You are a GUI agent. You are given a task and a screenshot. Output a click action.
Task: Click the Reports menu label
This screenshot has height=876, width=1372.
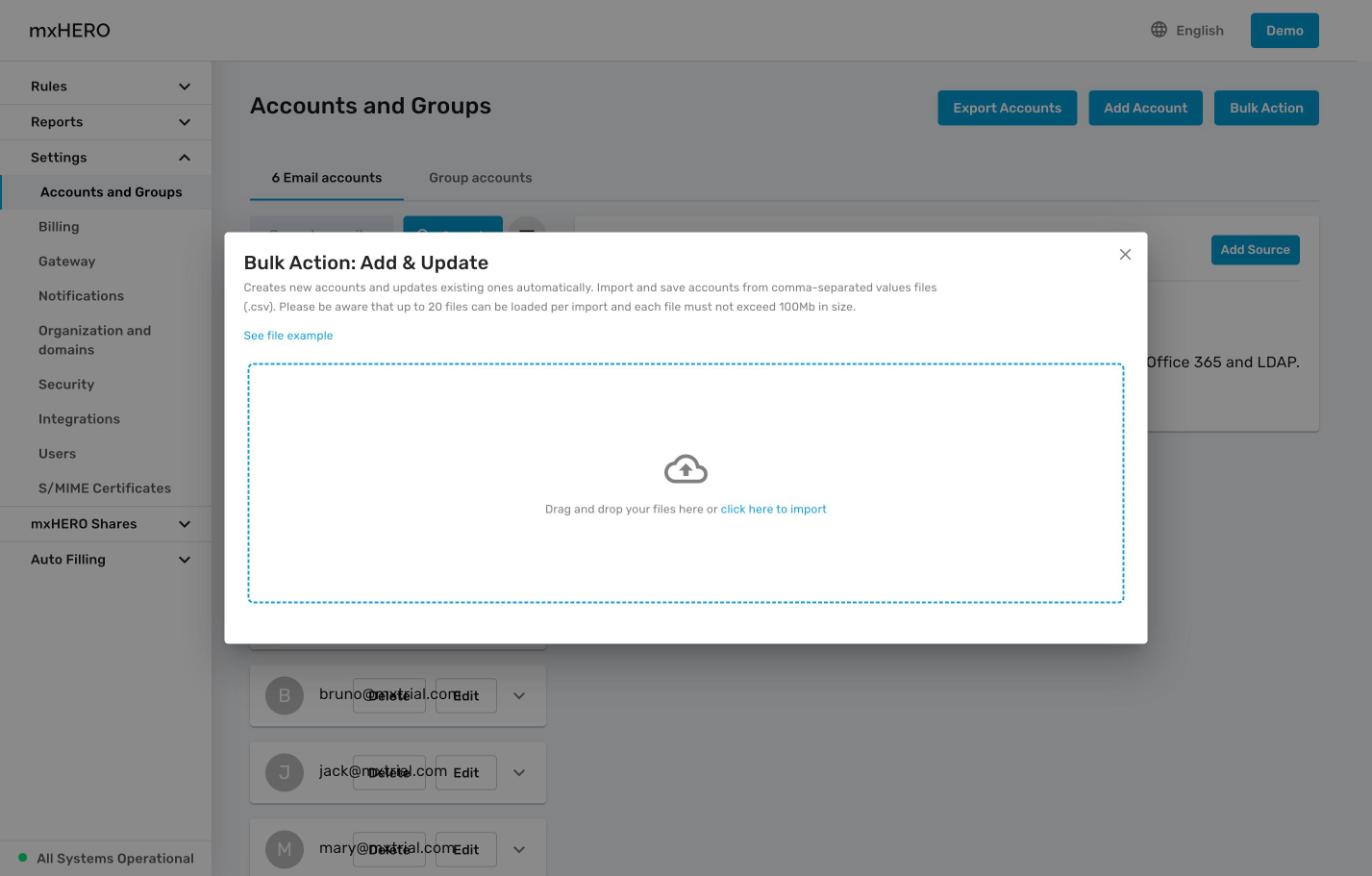pyautogui.click(x=57, y=122)
